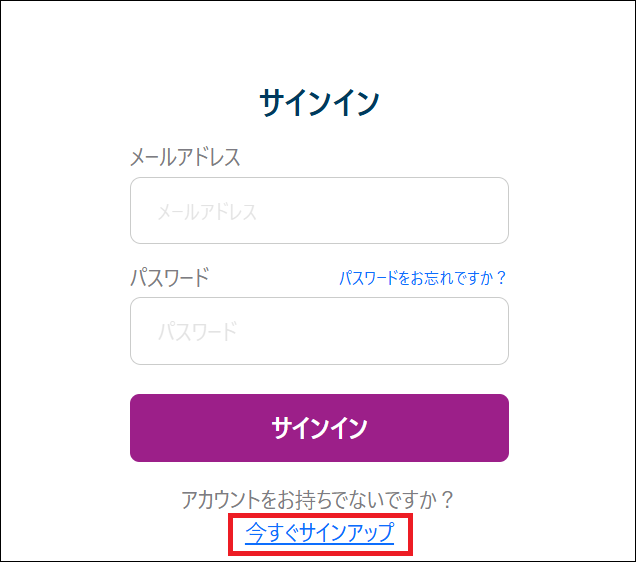Open the パスワードをお忘れですか？ link

point(423,278)
